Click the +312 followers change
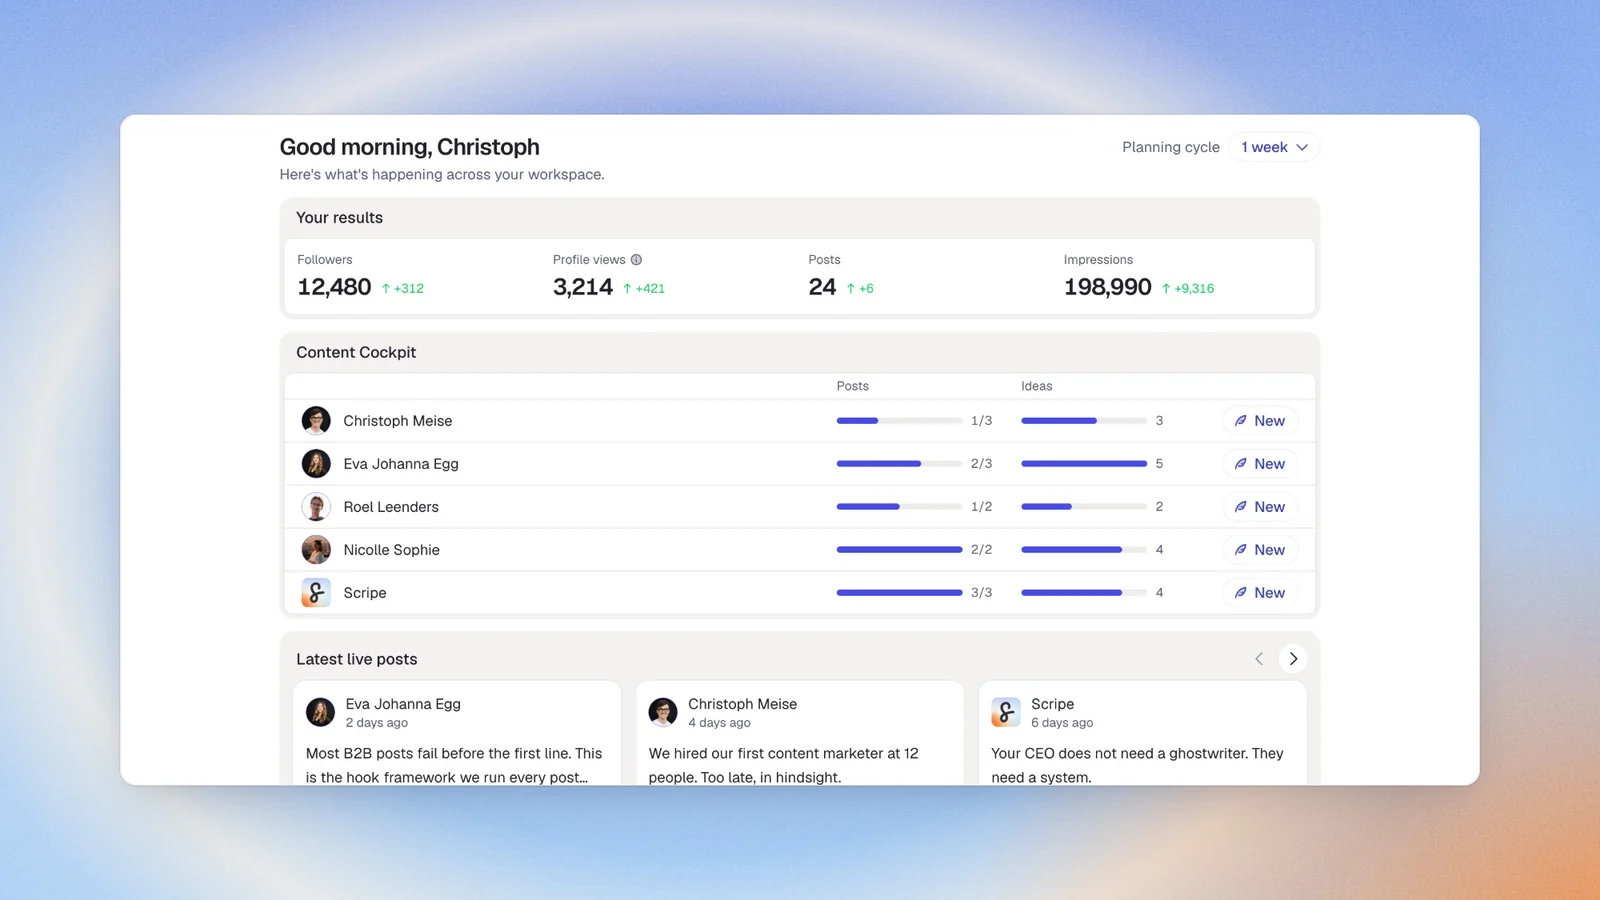The height and width of the screenshot is (900, 1600). pyautogui.click(x=403, y=288)
